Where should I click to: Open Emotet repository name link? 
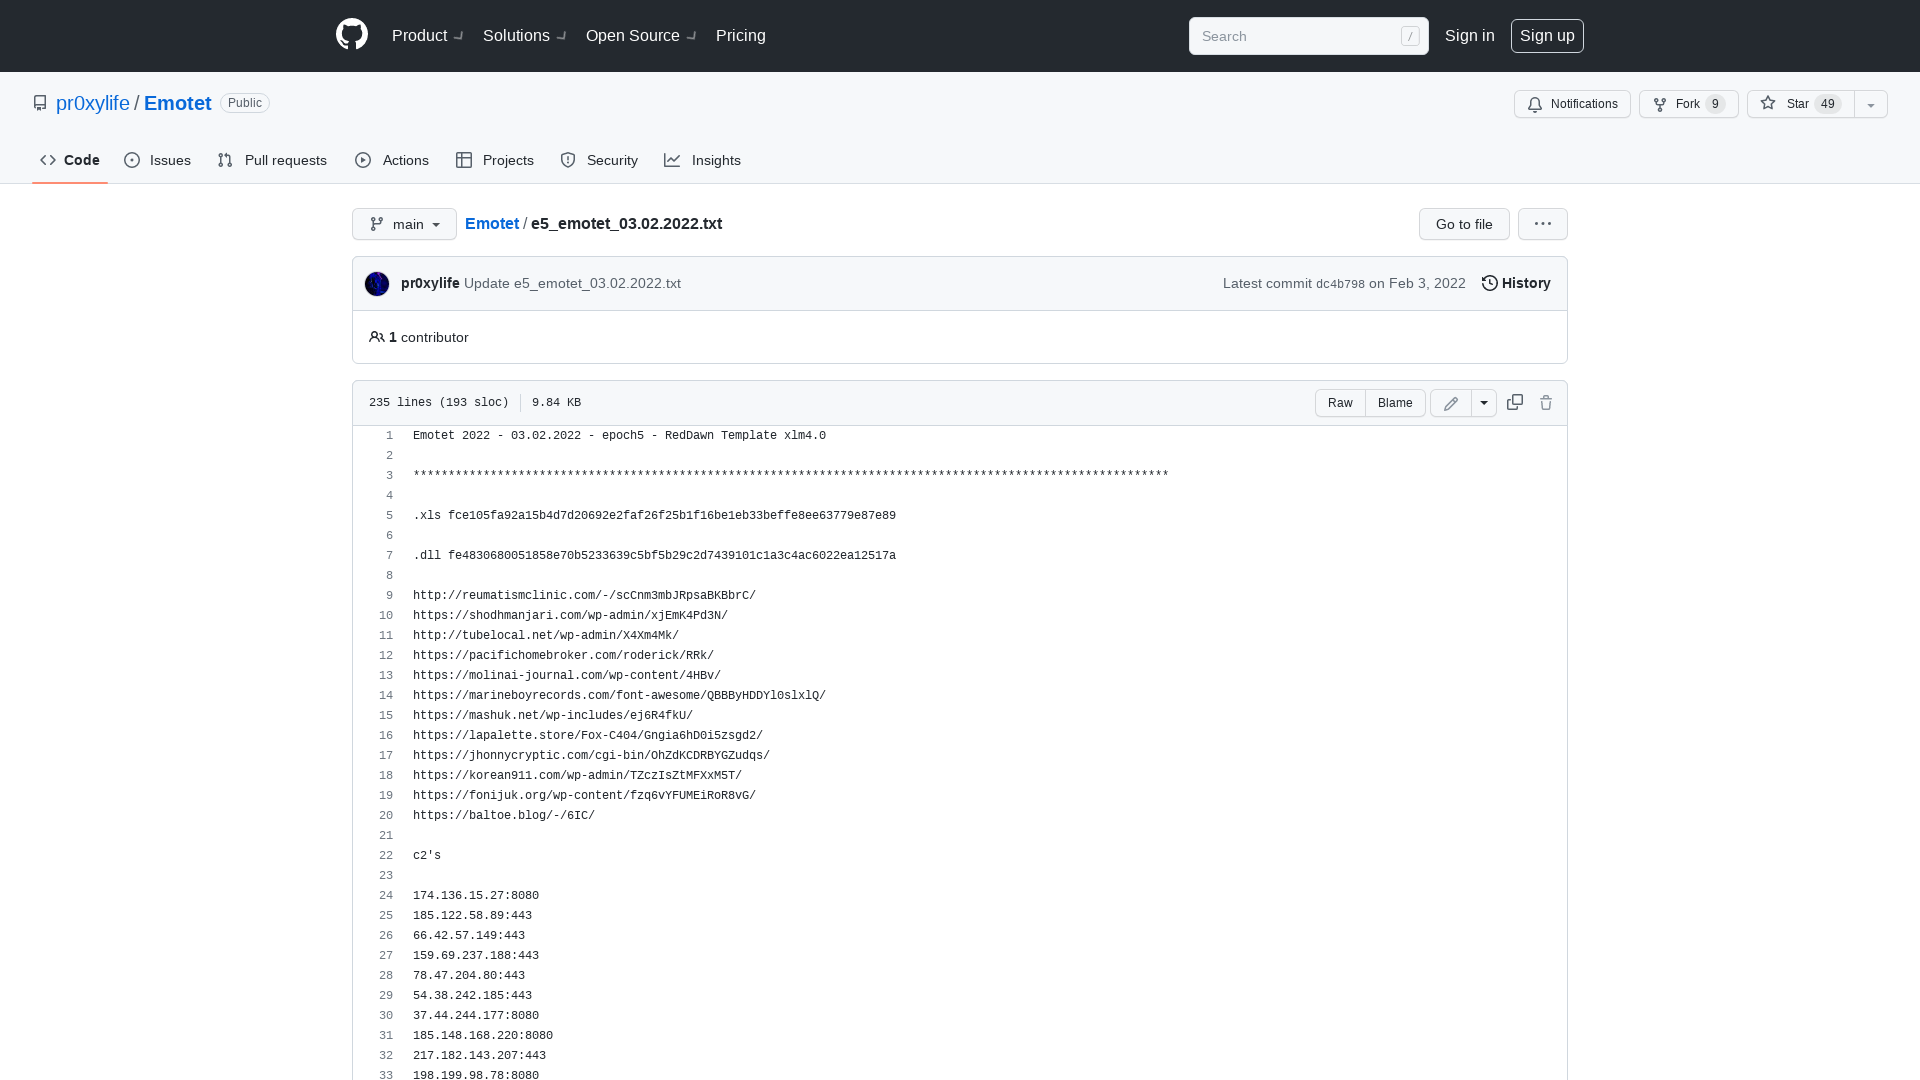(178, 103)
